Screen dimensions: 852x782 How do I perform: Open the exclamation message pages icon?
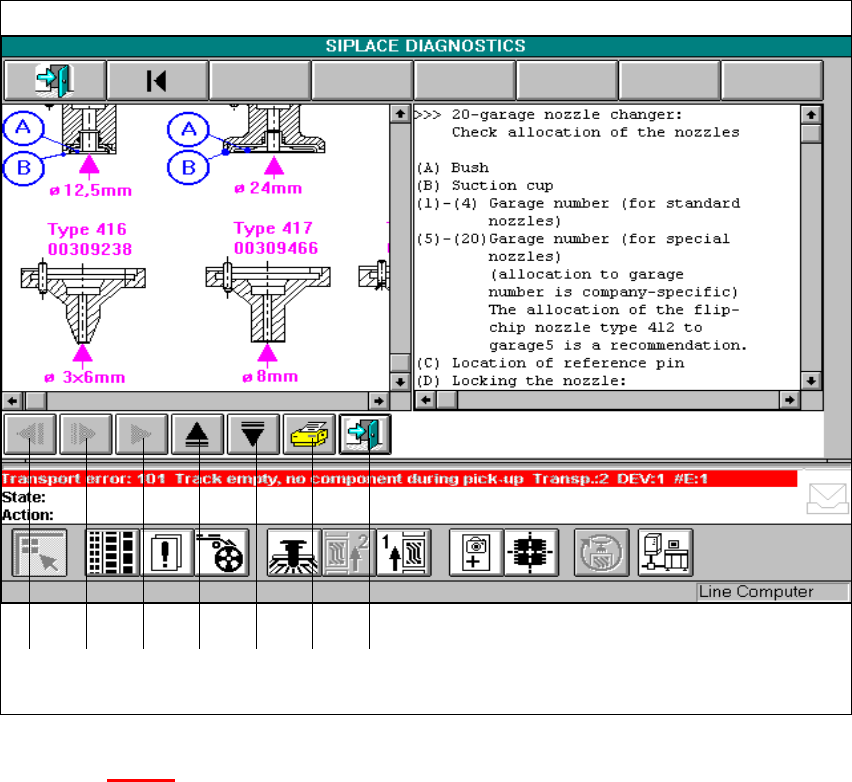167,553
